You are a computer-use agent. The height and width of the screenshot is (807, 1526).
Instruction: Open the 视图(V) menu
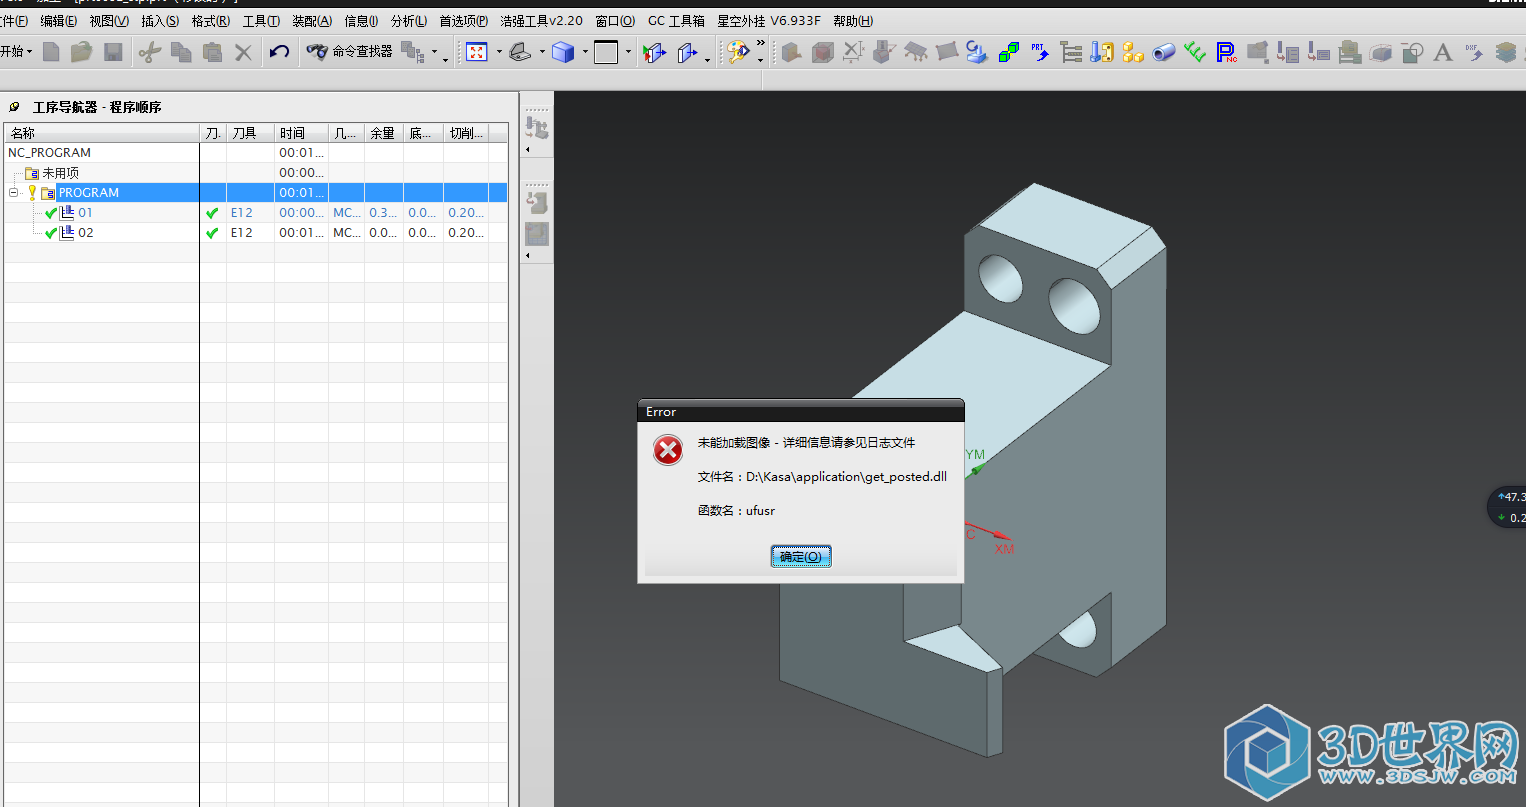click(x=109, y=21)
